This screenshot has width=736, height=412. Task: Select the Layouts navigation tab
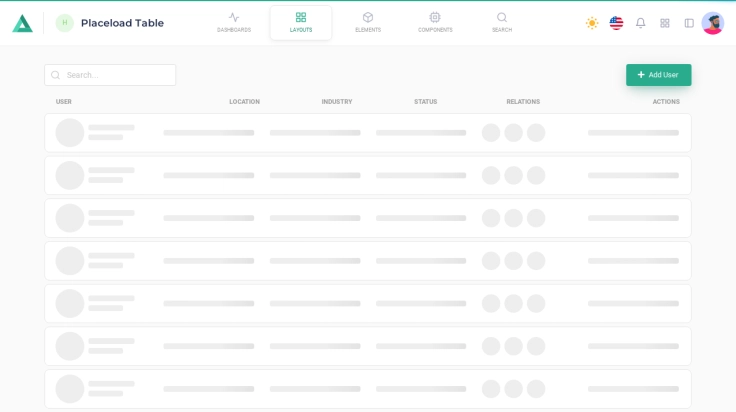coord(301,22)
